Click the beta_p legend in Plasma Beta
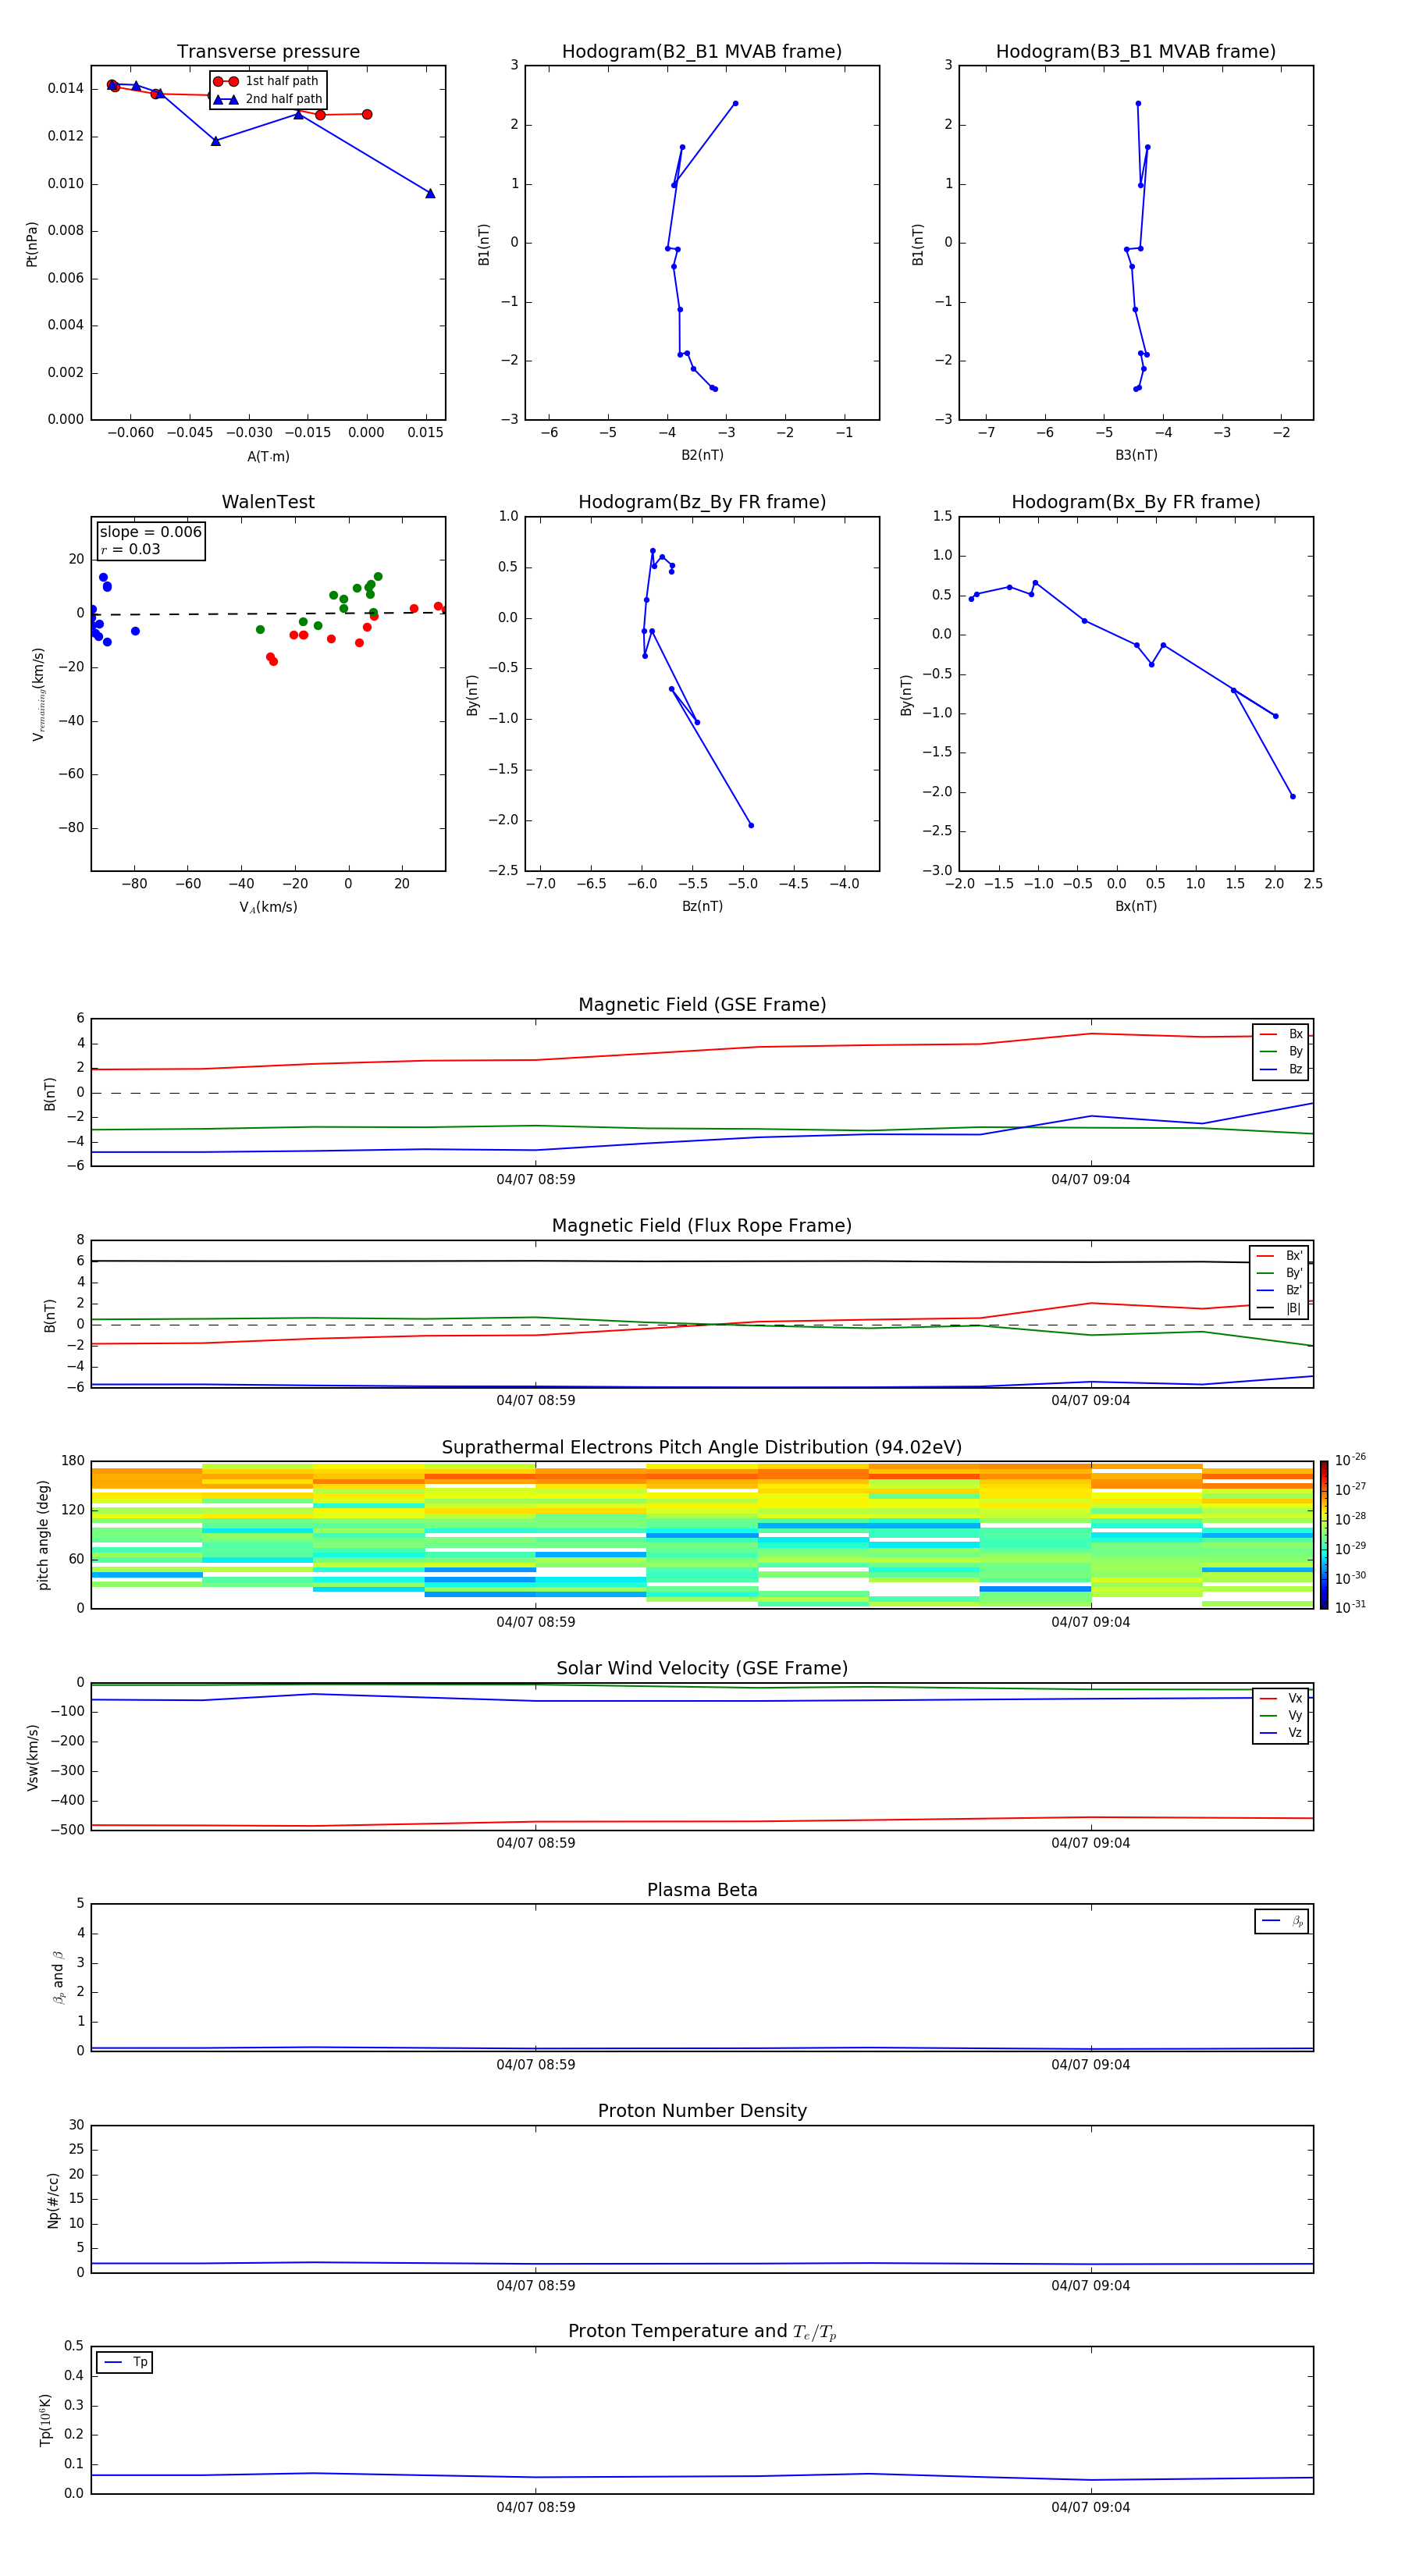The width and height of the screenshot is (1405, 2576). [x=1282, y=1921]
